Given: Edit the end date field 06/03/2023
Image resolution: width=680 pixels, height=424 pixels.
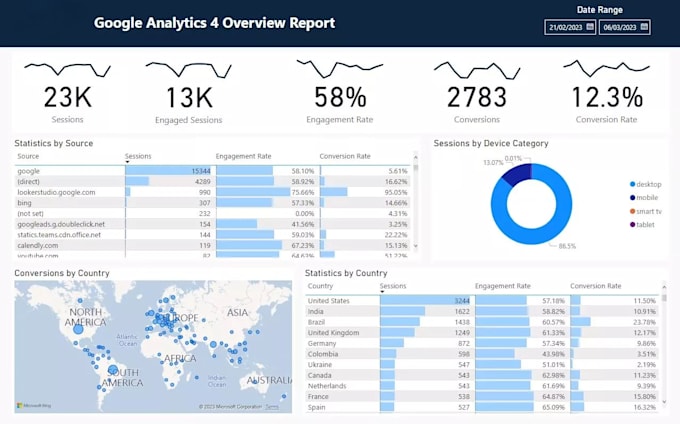Looking at the screenshot, I should tap(624, 27).
